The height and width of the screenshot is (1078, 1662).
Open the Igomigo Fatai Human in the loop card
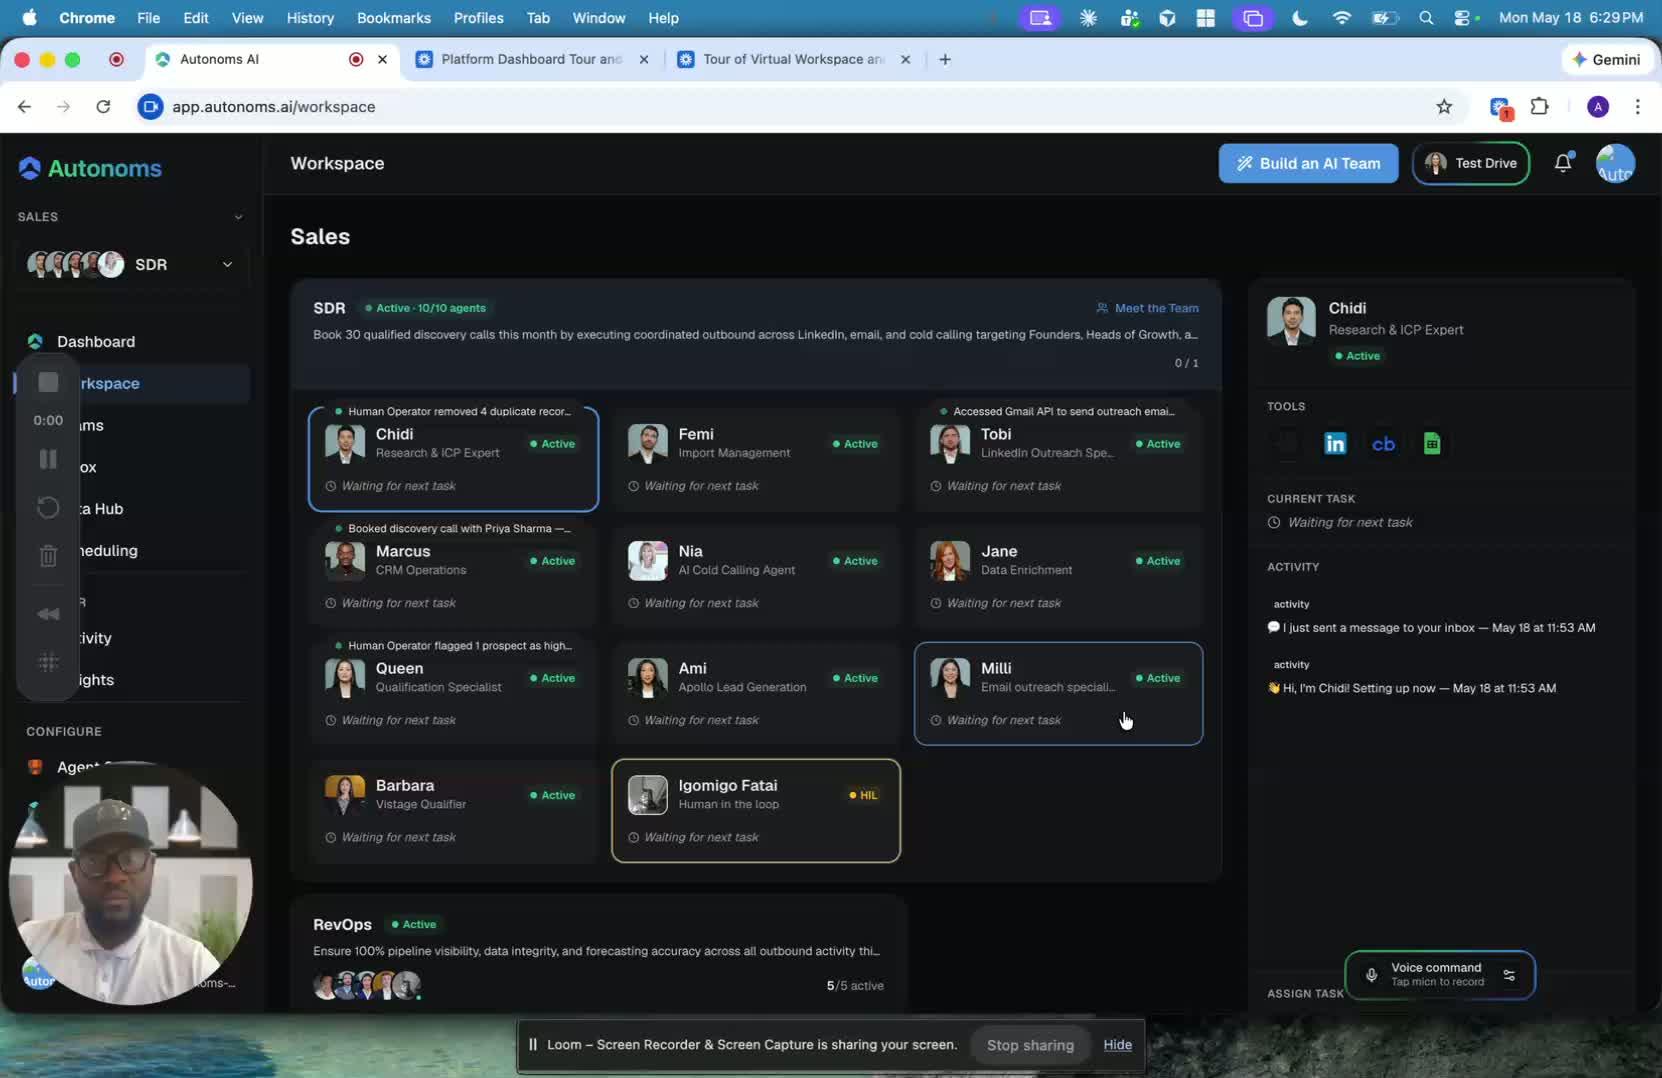(756, 810)
